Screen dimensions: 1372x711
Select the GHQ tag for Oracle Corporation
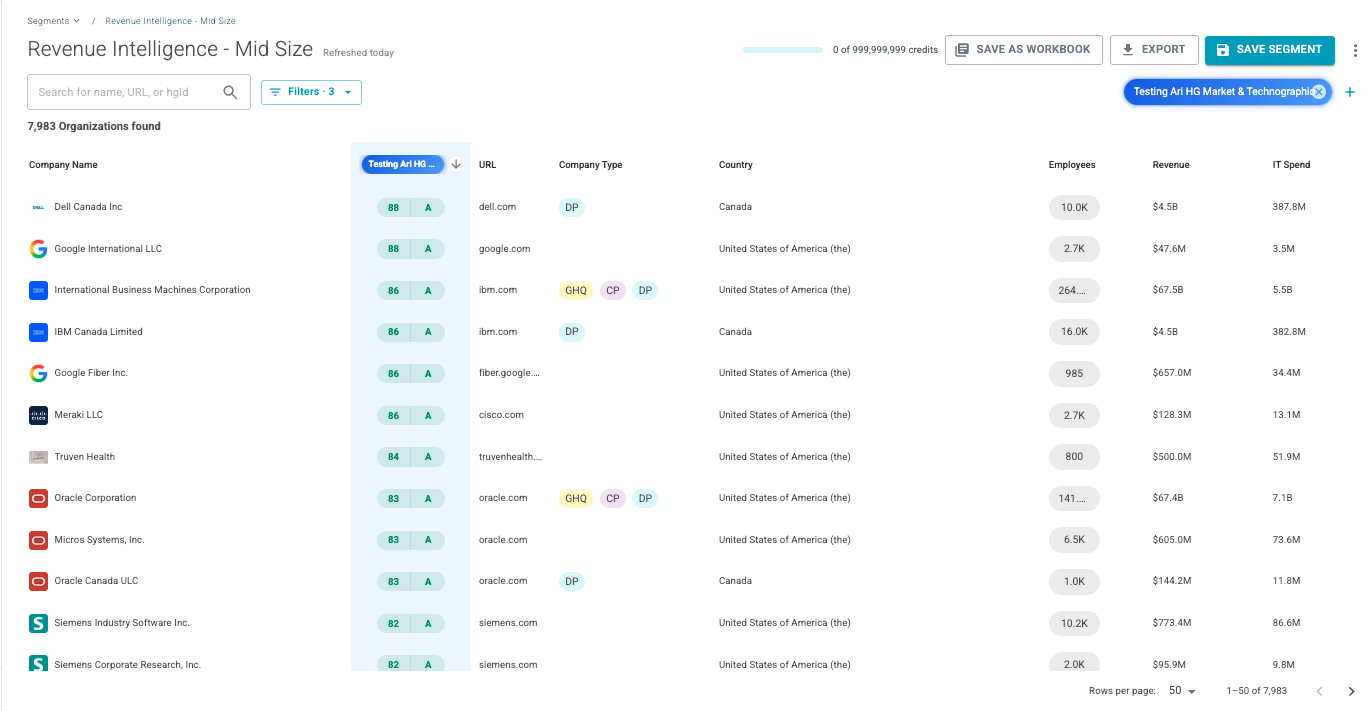pos(576,498)
